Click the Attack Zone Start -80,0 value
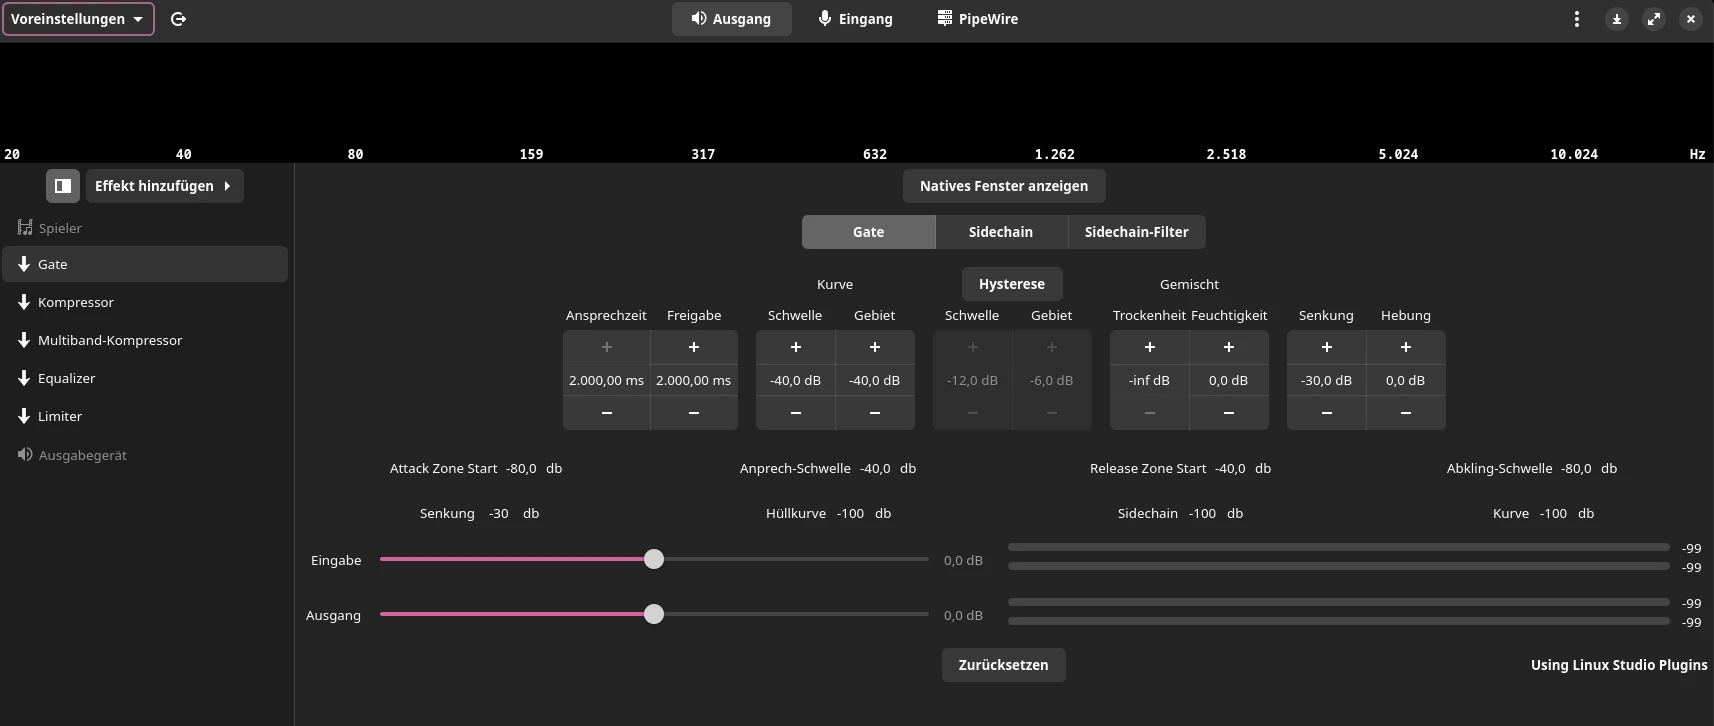 [521, 468]
